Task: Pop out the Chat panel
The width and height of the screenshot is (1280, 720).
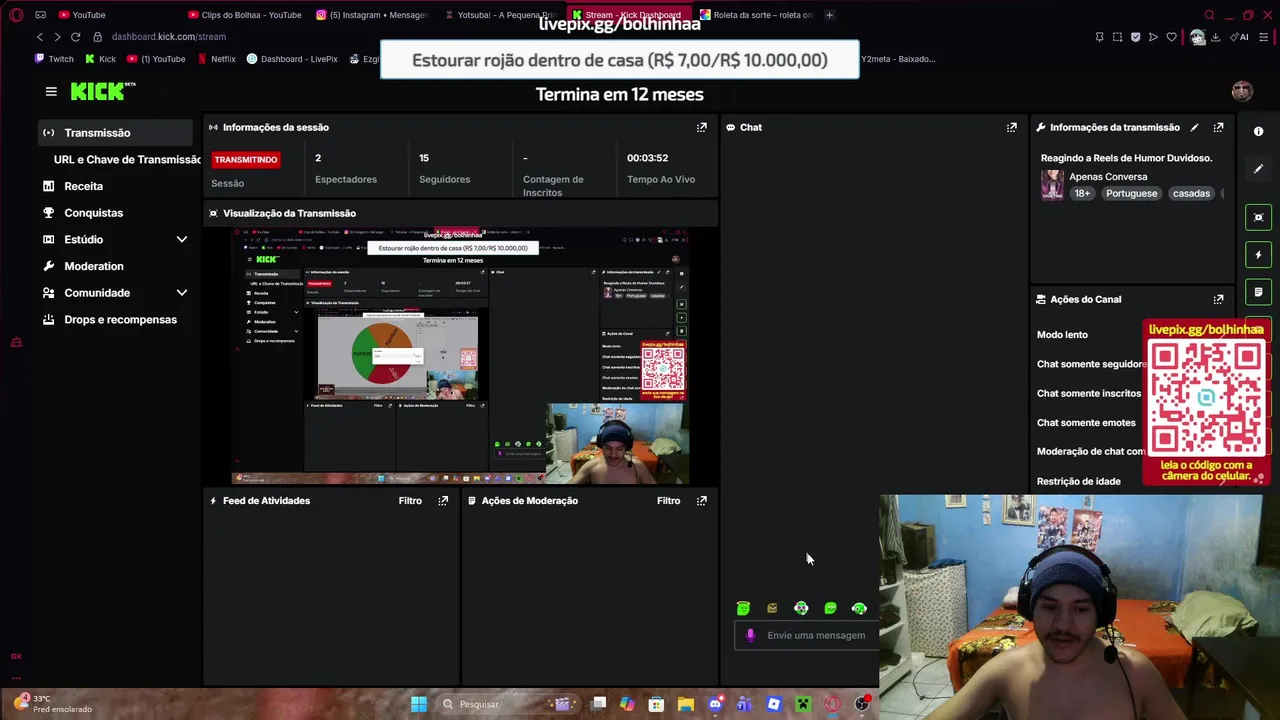Action: 1012,127
